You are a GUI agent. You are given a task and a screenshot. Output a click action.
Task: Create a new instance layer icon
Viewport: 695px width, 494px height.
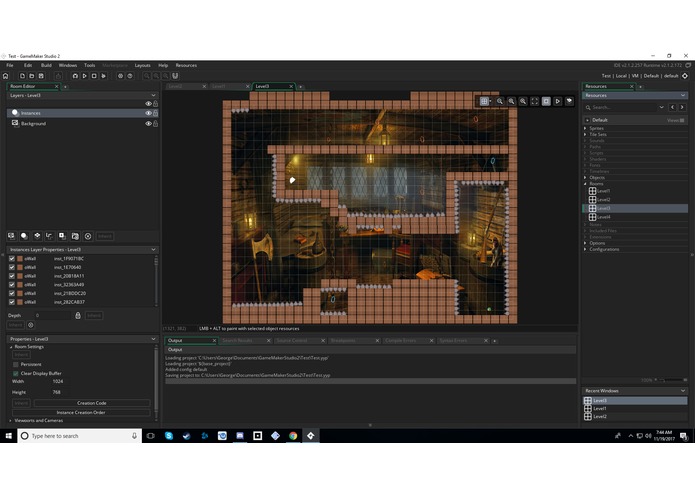click(x=24, y=236)
